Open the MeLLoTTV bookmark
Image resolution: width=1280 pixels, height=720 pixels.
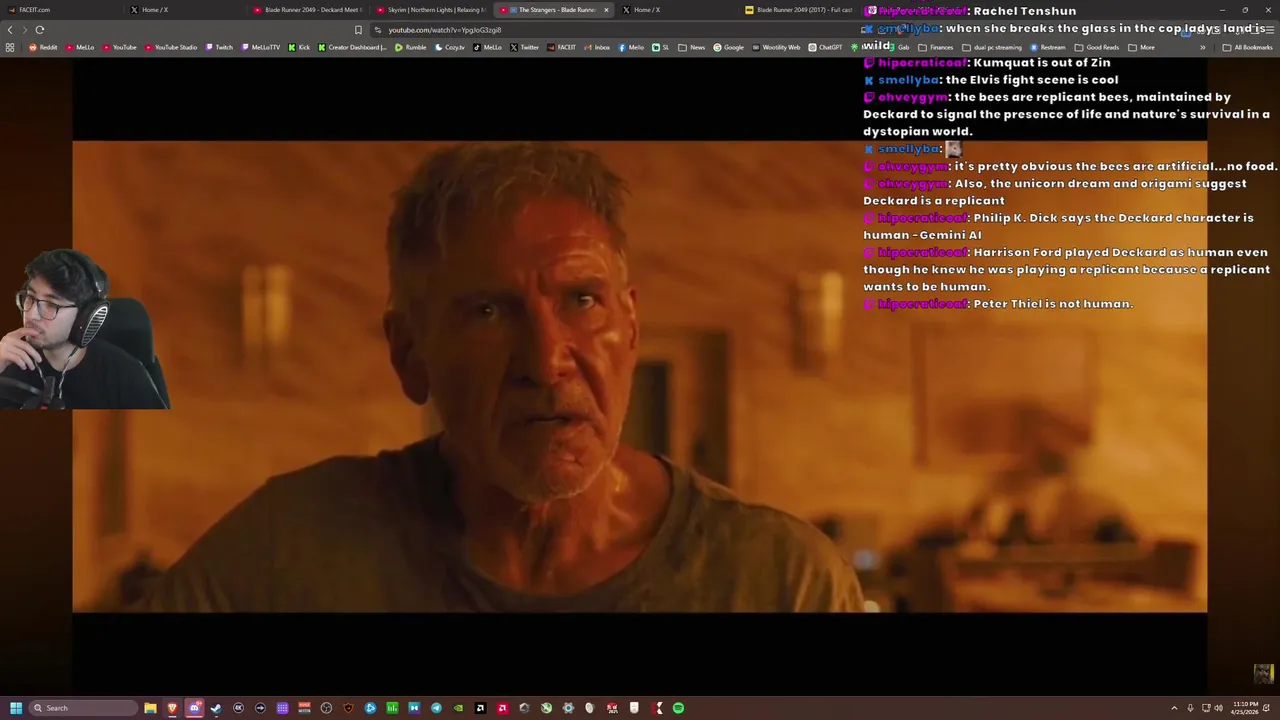click(x=261, y=47)
